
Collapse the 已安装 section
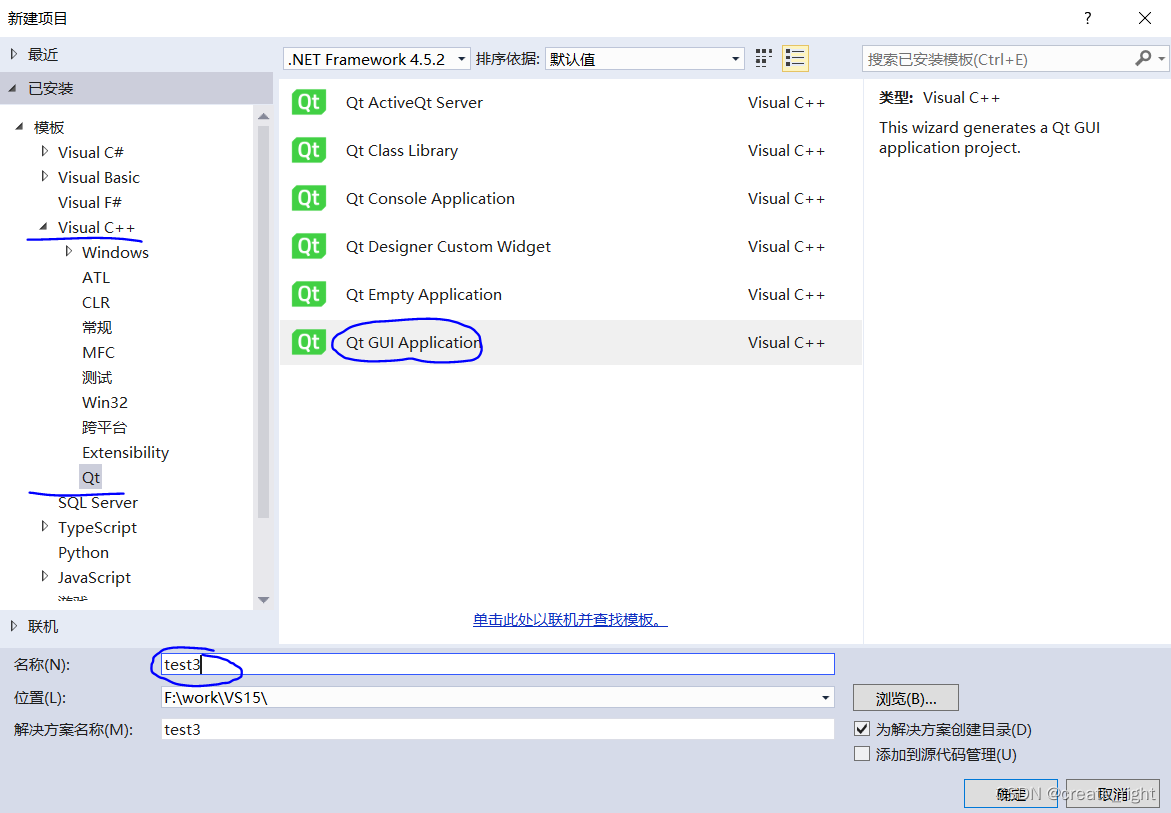(13, 88)
